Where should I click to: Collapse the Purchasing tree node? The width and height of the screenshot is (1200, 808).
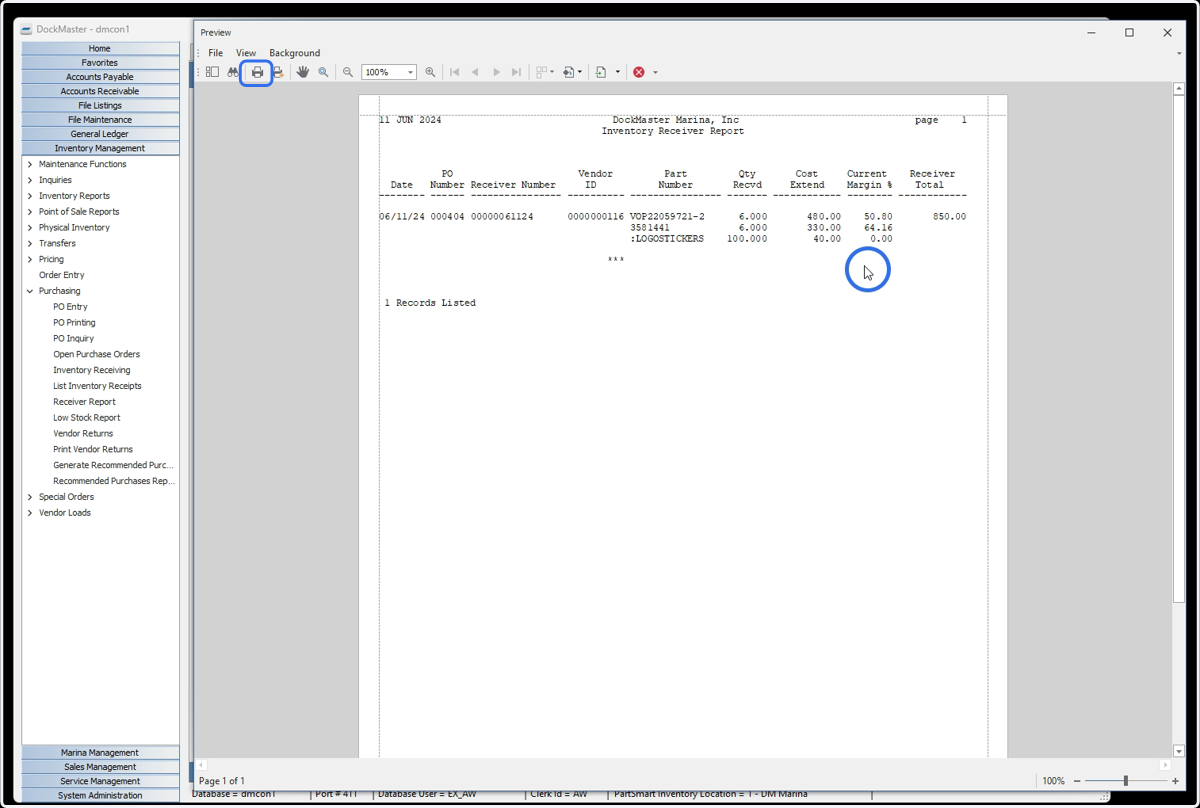30,291
